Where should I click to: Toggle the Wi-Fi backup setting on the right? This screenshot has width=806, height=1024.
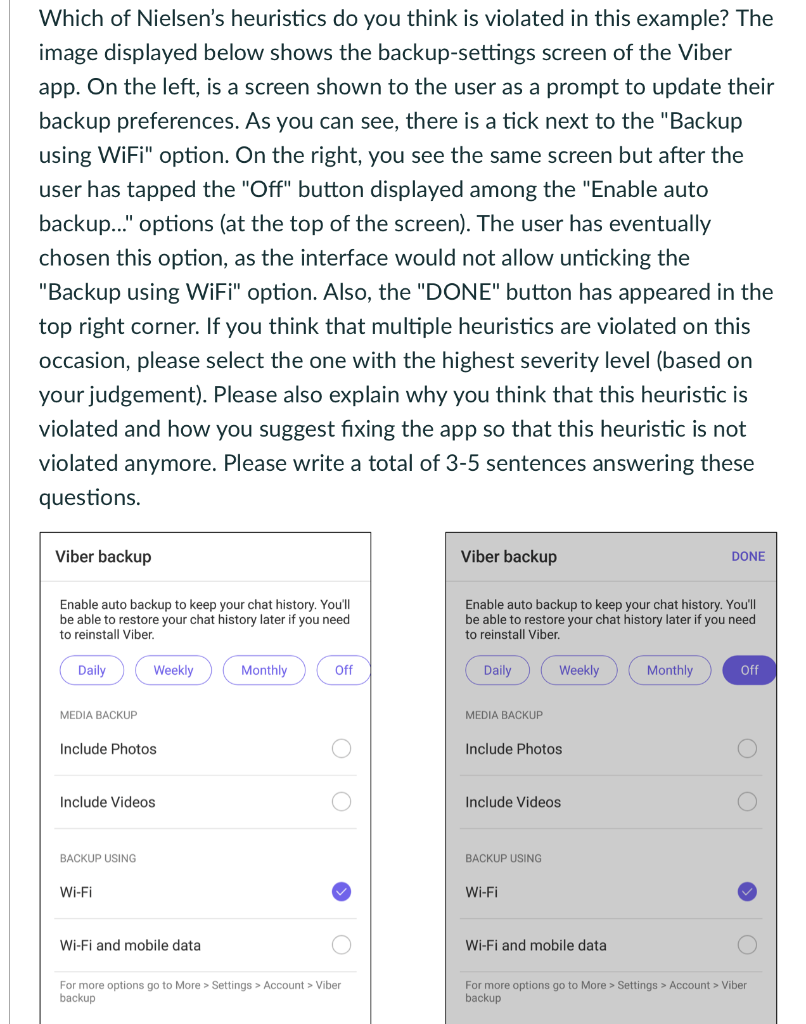coord(747,891)
